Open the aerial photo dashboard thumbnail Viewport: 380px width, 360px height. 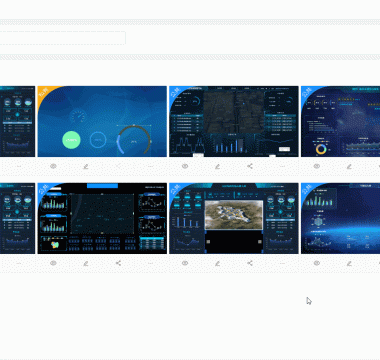[234, 218]
